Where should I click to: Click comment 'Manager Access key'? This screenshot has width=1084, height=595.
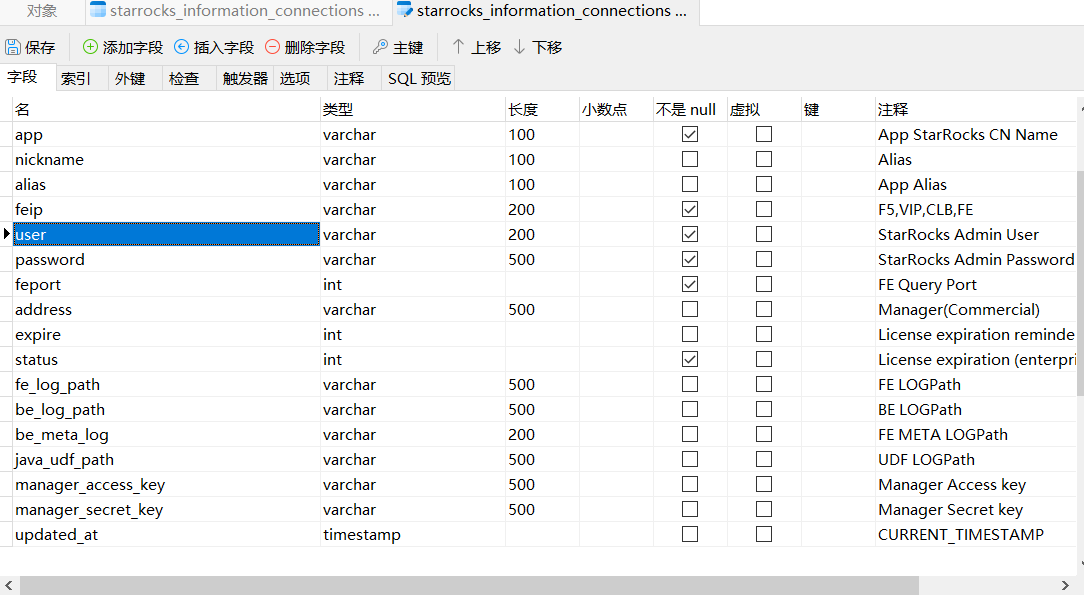coord(952,485)
